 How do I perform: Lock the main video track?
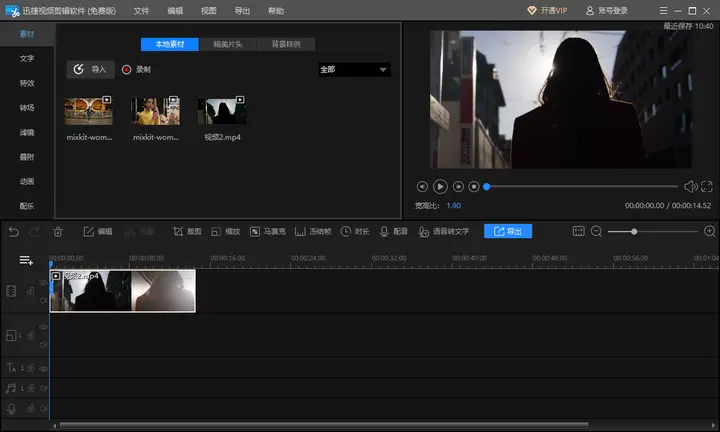click(31, 291)
